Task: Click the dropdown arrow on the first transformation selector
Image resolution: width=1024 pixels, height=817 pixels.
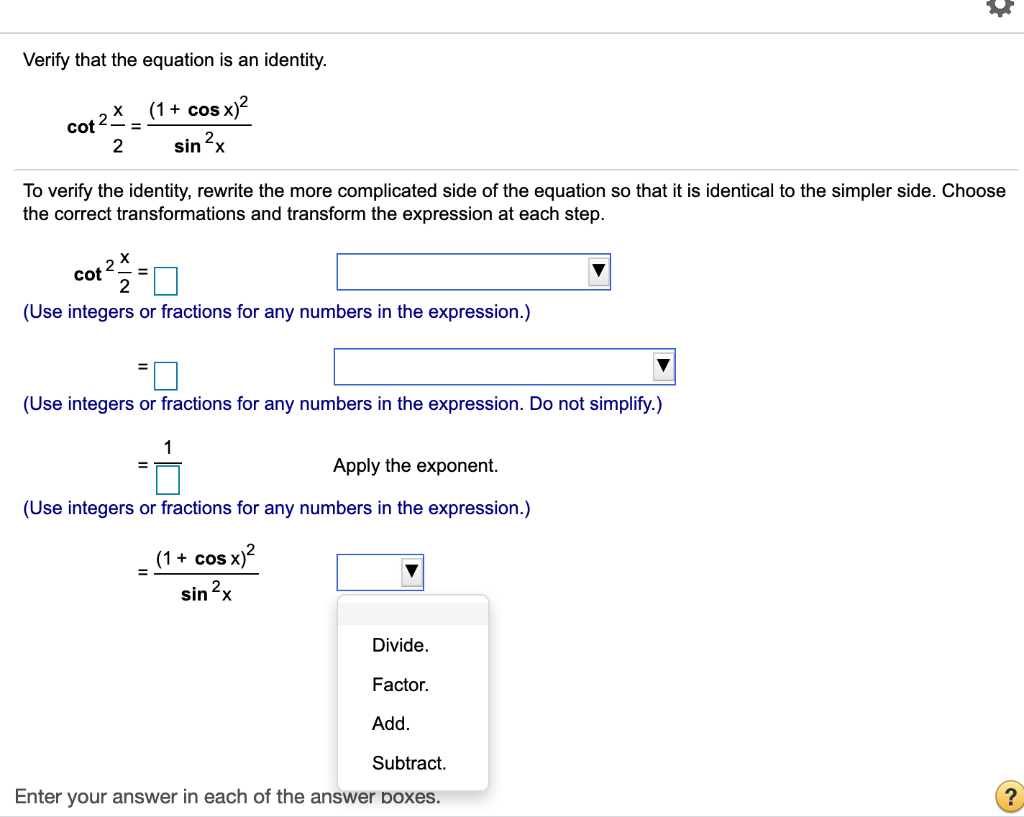Action: click(598, 271)
